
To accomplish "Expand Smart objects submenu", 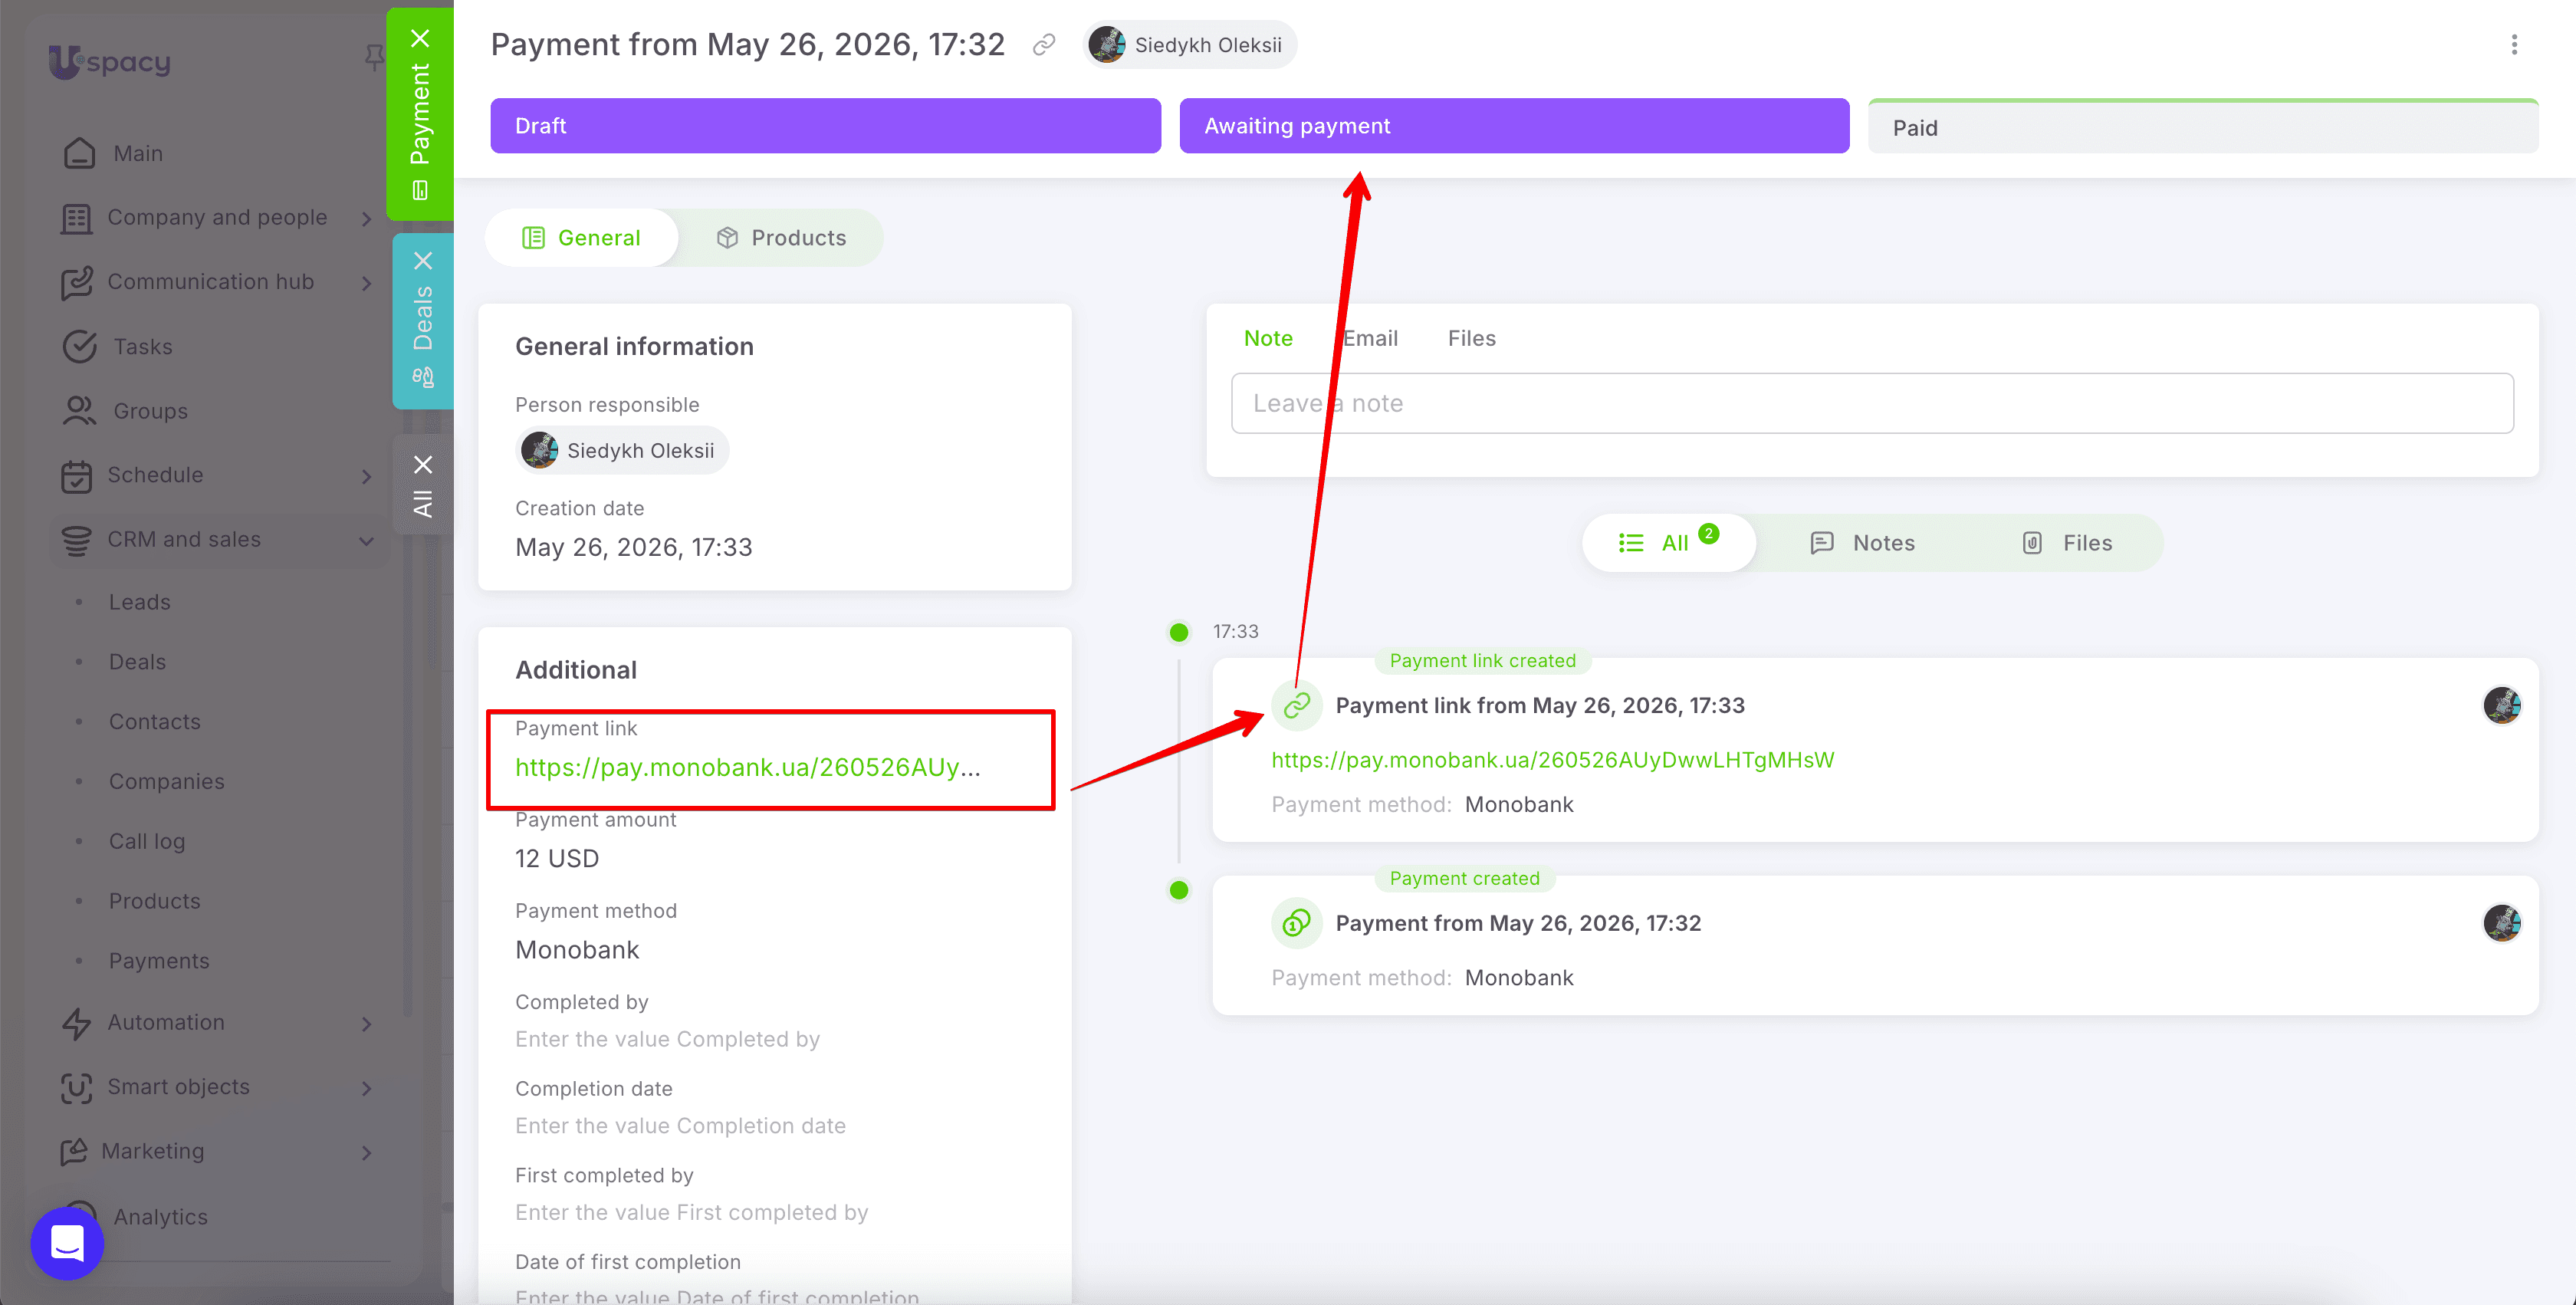I will 367,1088.
